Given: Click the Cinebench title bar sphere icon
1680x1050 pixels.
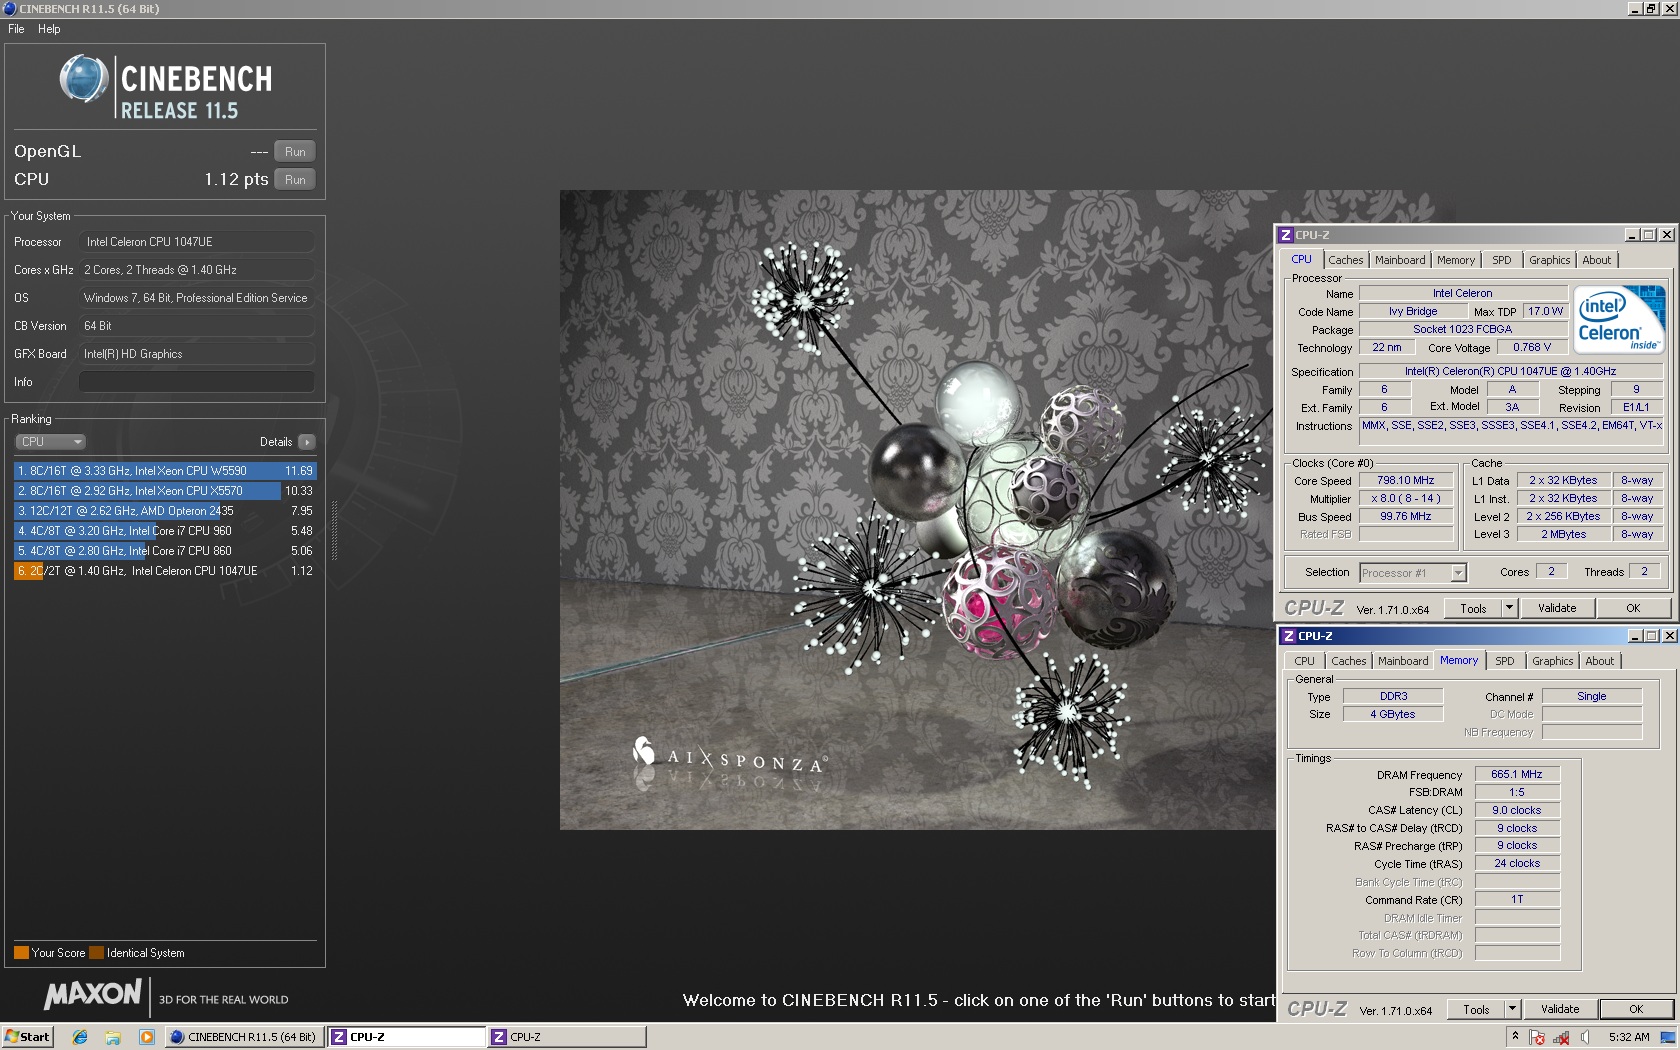Looking at the screenshot, I should (x=10, y=8).
